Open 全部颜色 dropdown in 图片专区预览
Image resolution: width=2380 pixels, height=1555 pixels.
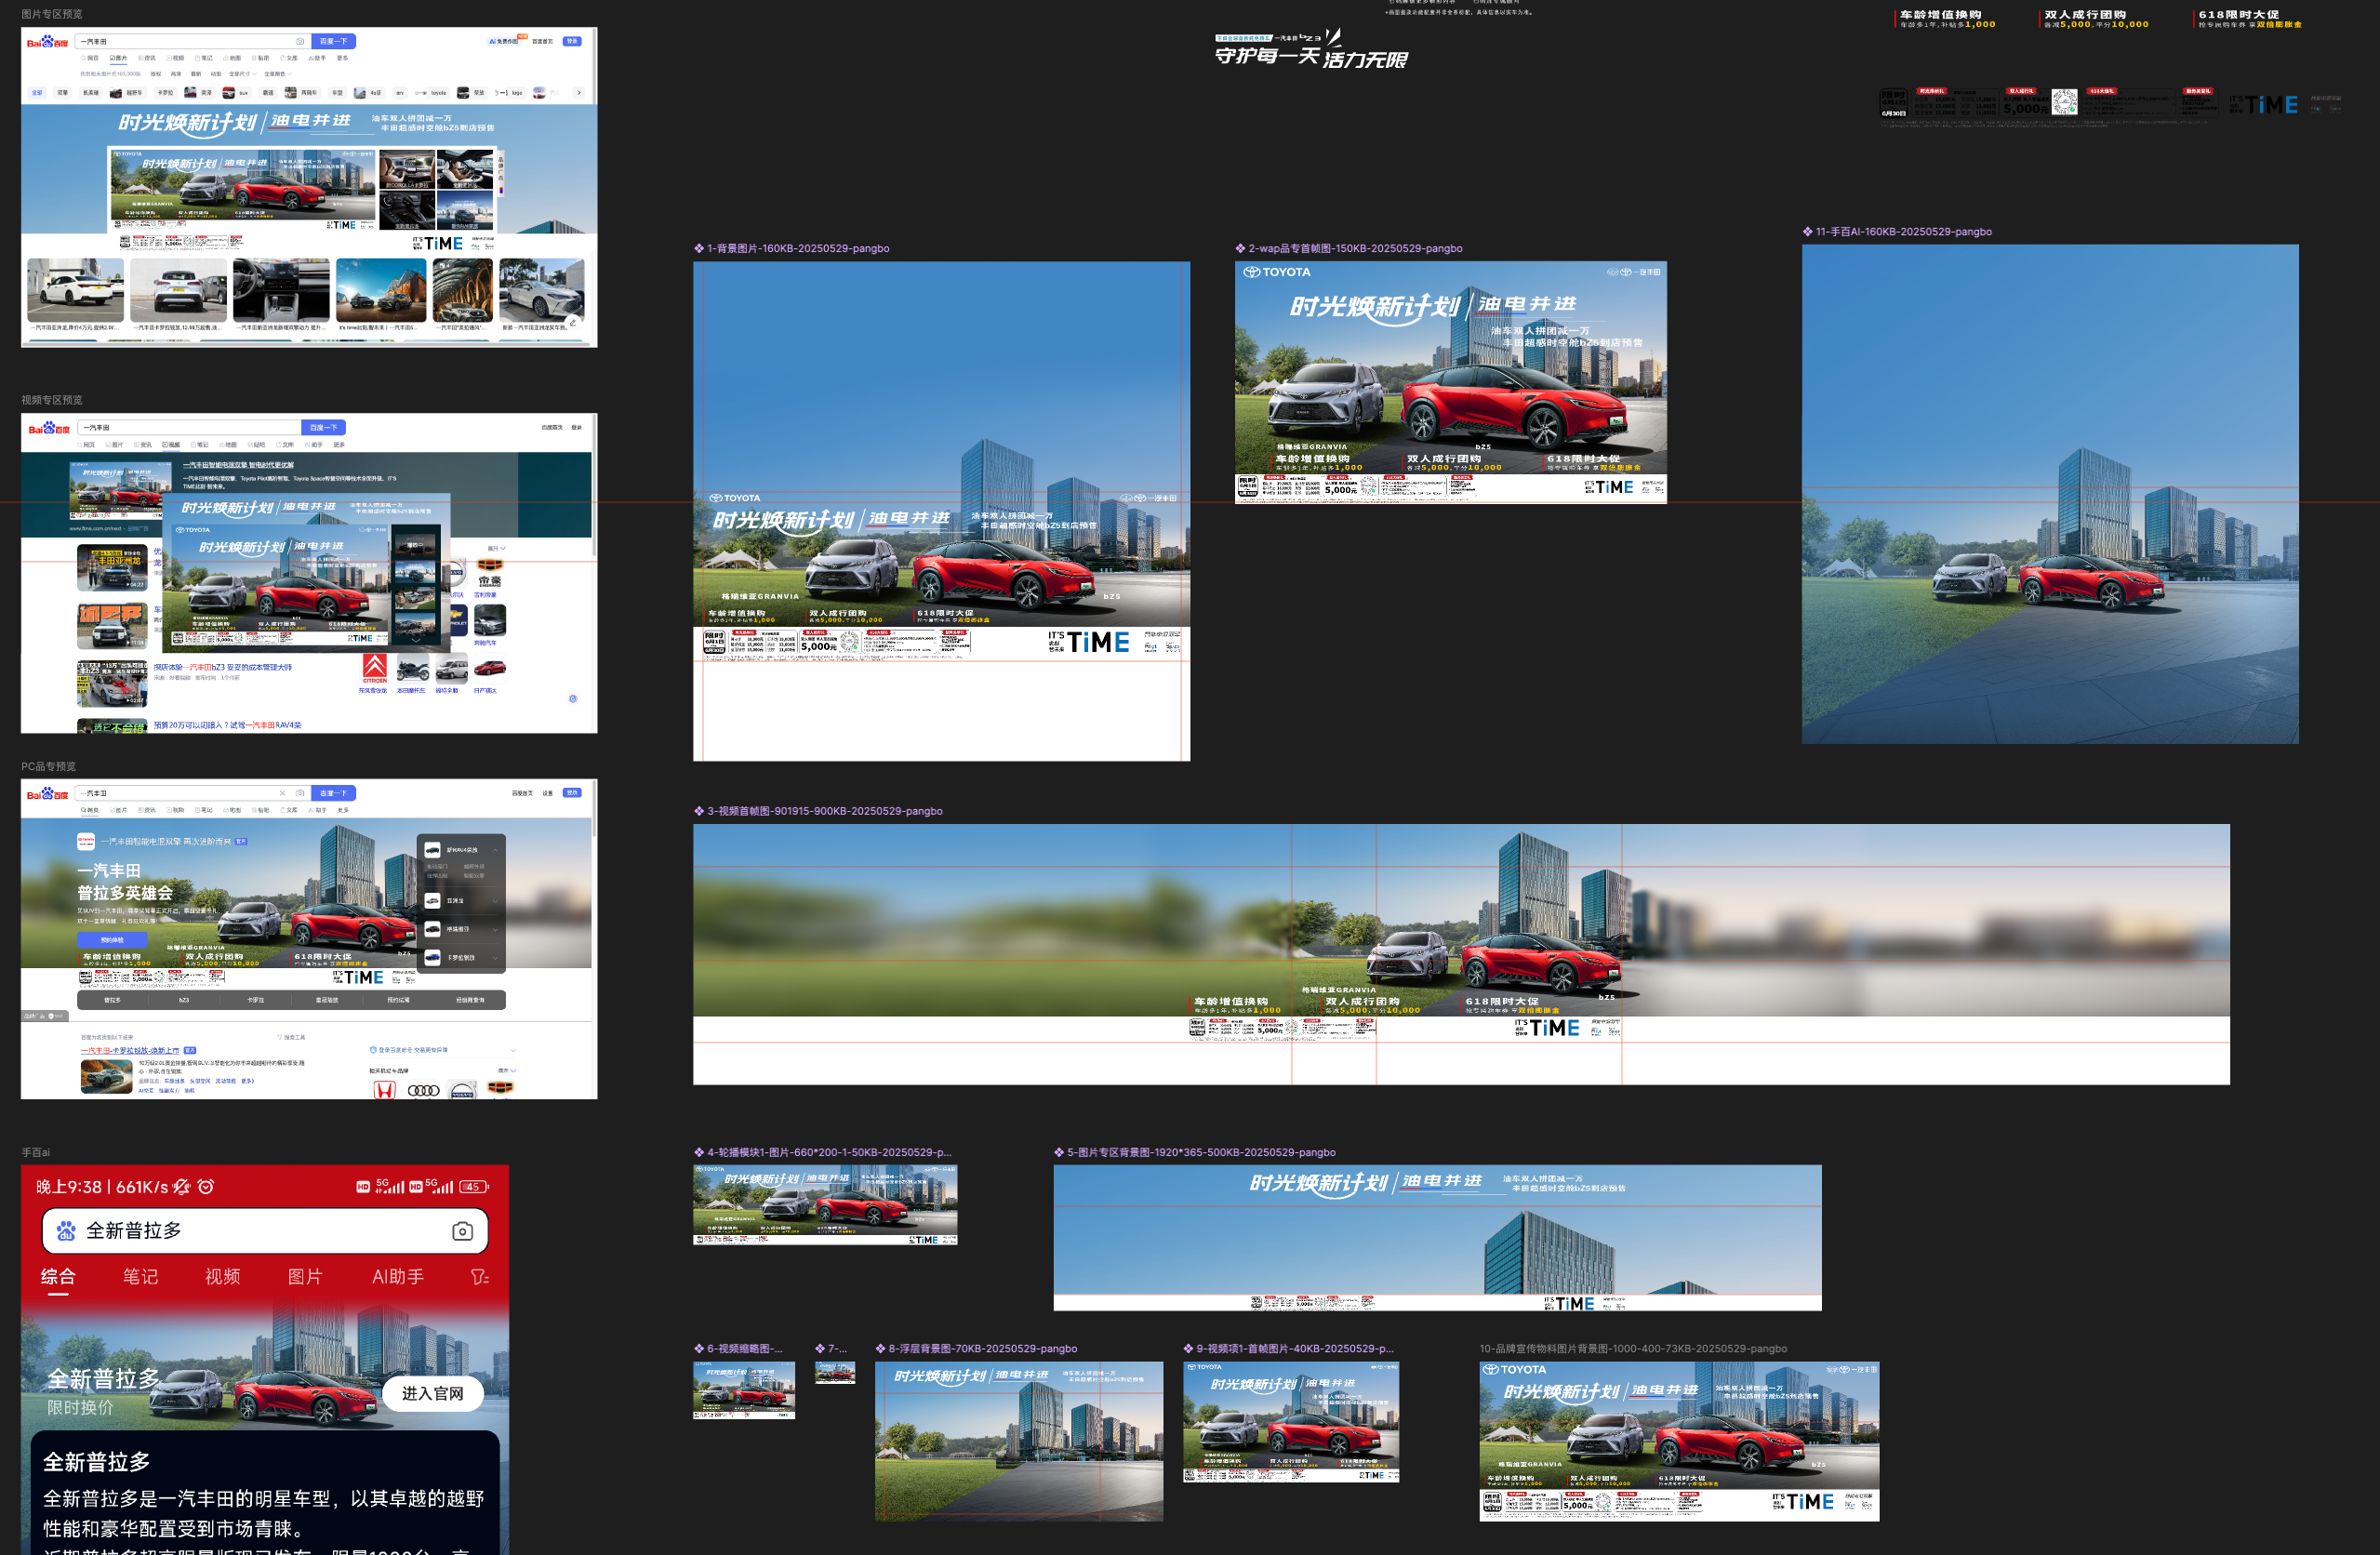pyautogui.click(x=279, y=74)
